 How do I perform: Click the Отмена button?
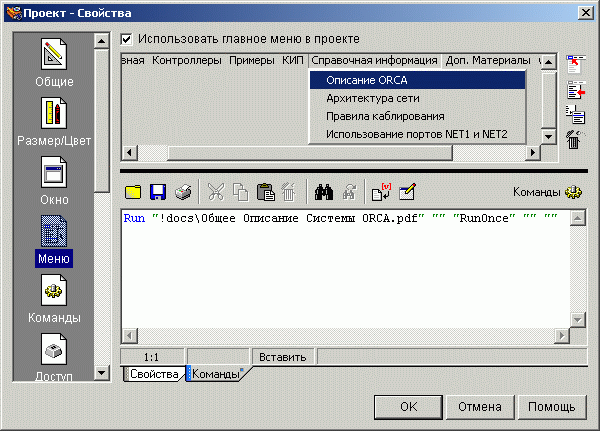(480, 407)
